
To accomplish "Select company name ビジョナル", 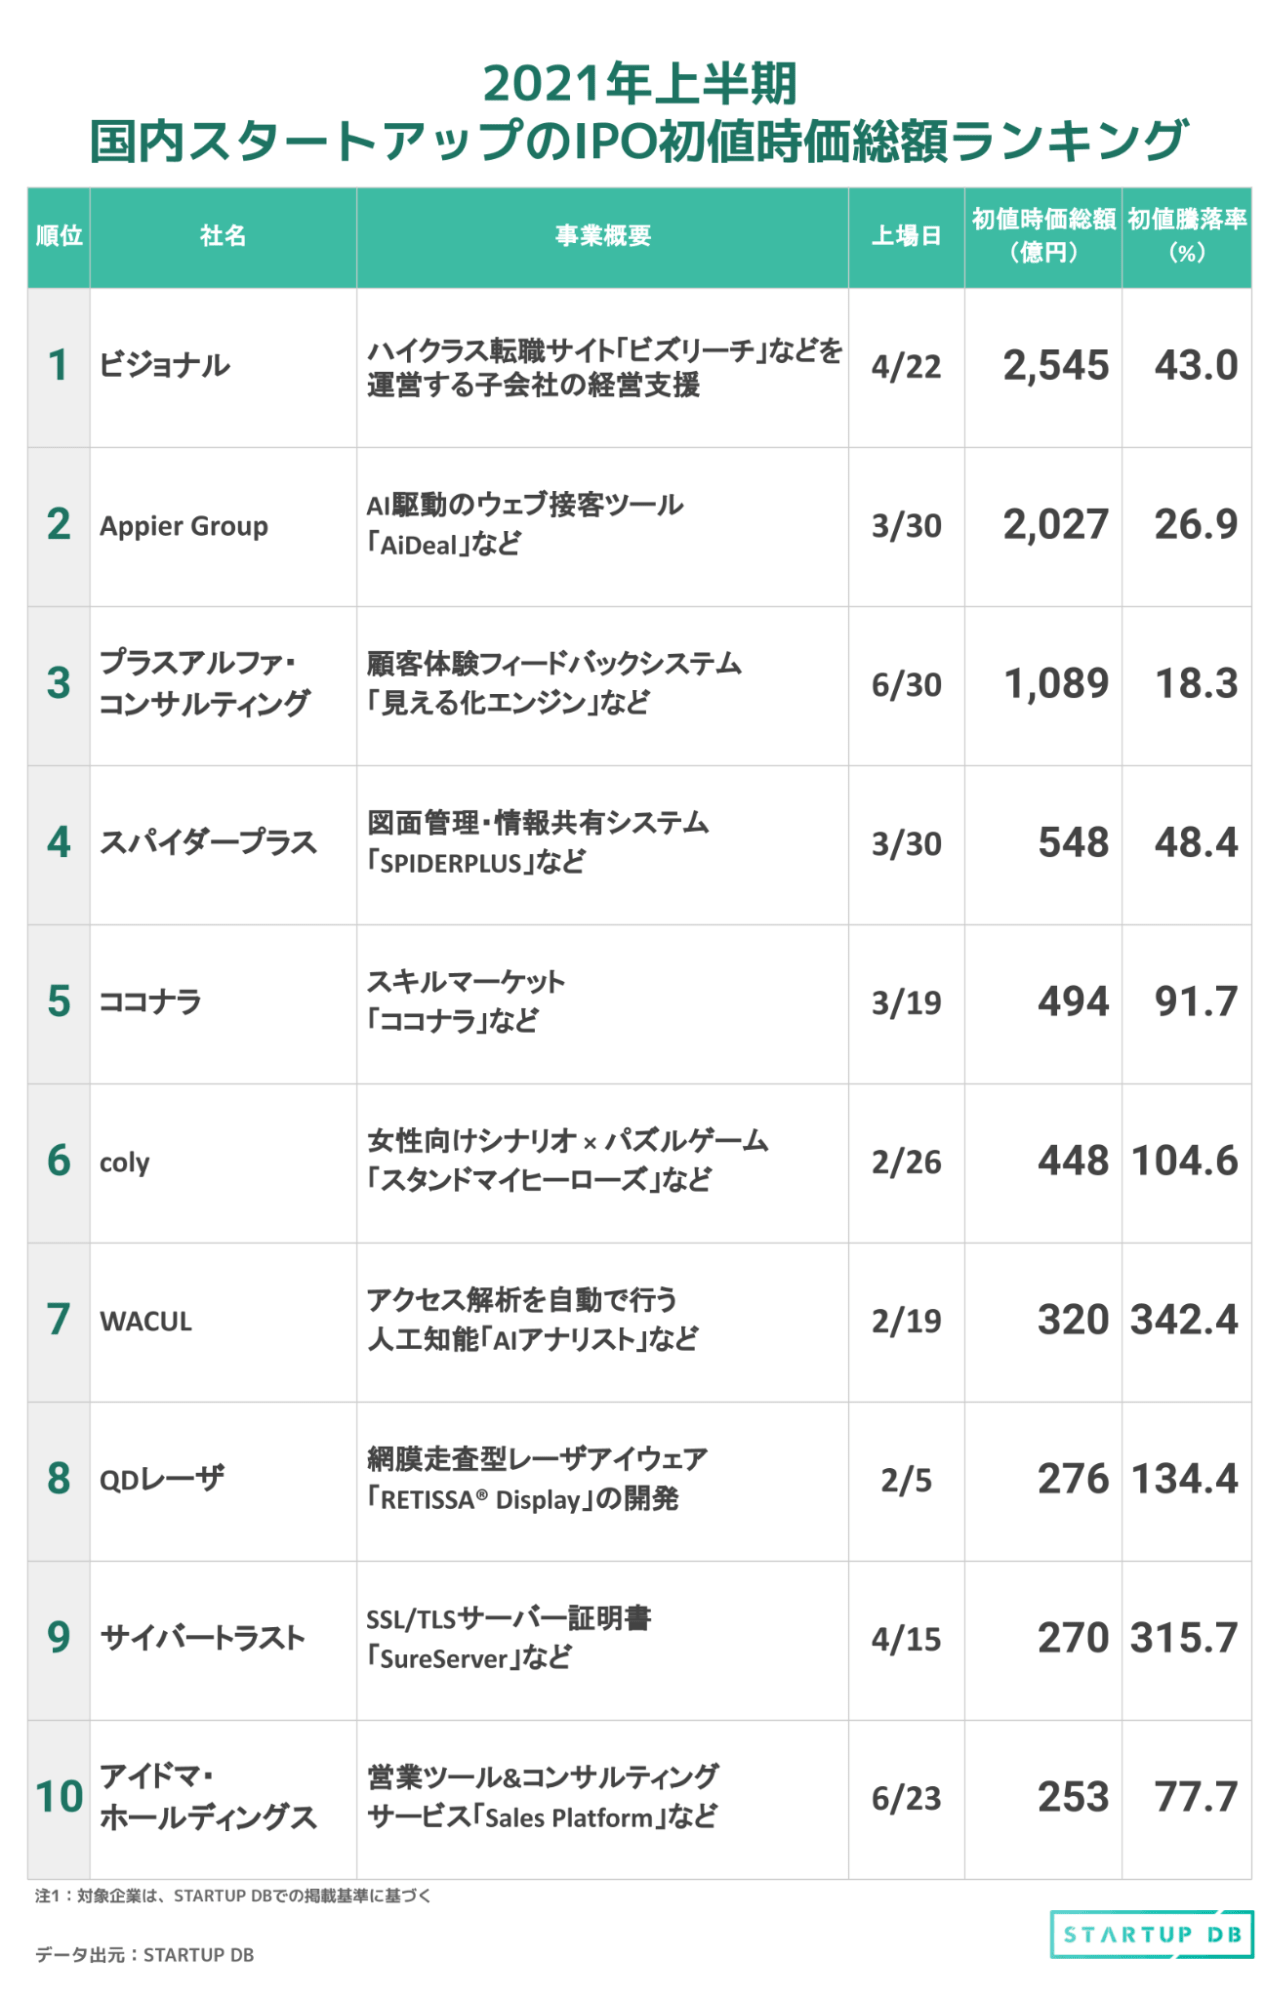I will pyautogui.click(x=165, y=366).
